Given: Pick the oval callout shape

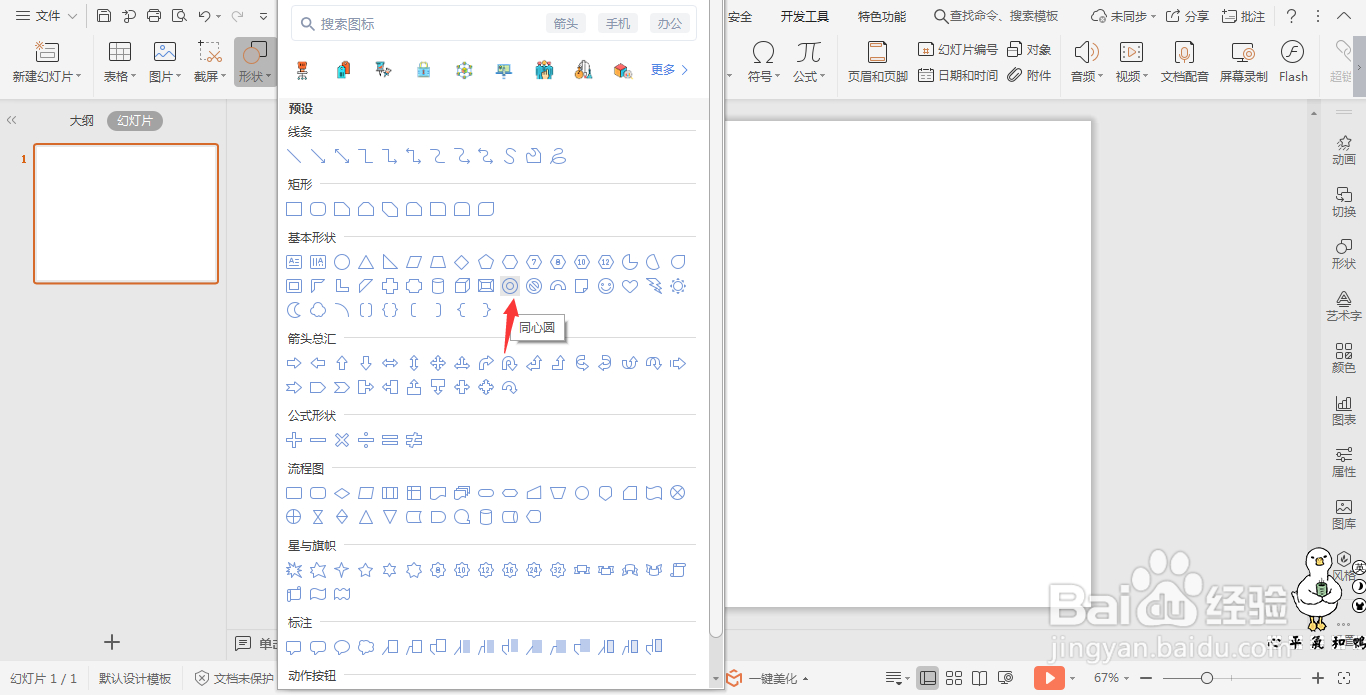Looking at the screenshot, I should coord(342,647).
